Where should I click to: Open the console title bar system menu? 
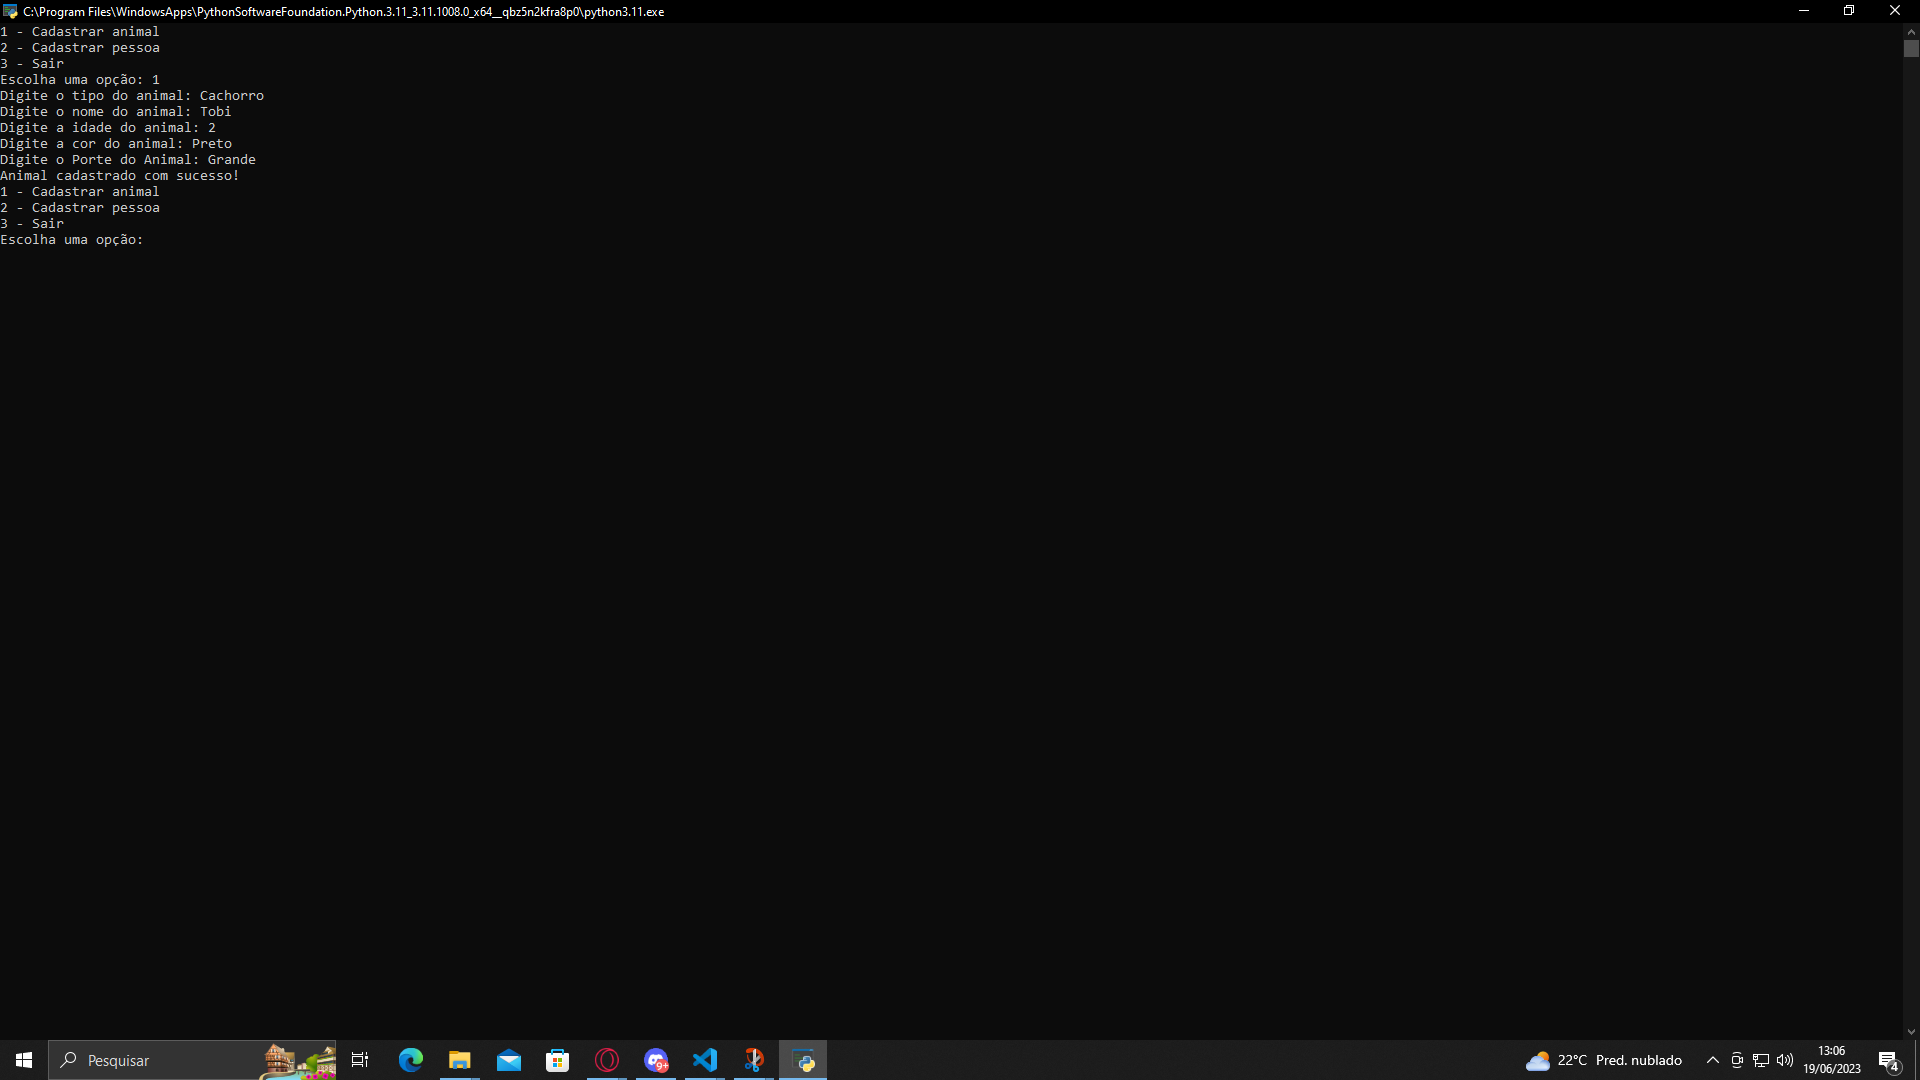click(x=10, y=11)
